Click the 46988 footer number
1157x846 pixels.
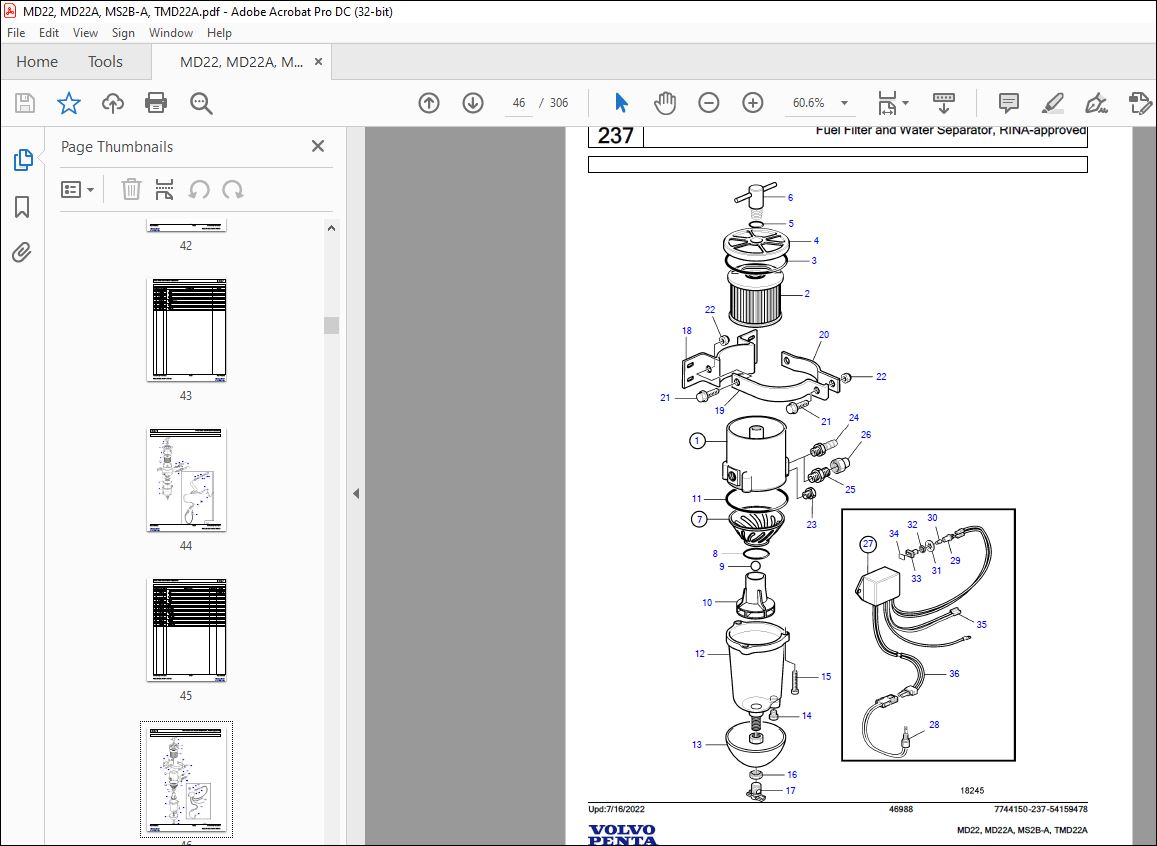tap(901, 809)
